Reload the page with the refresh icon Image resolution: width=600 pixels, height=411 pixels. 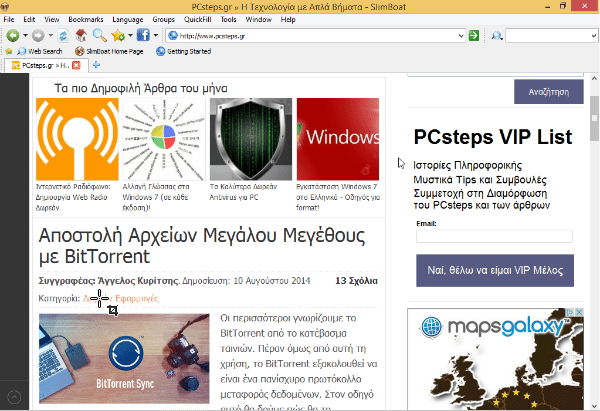point(63,36)
